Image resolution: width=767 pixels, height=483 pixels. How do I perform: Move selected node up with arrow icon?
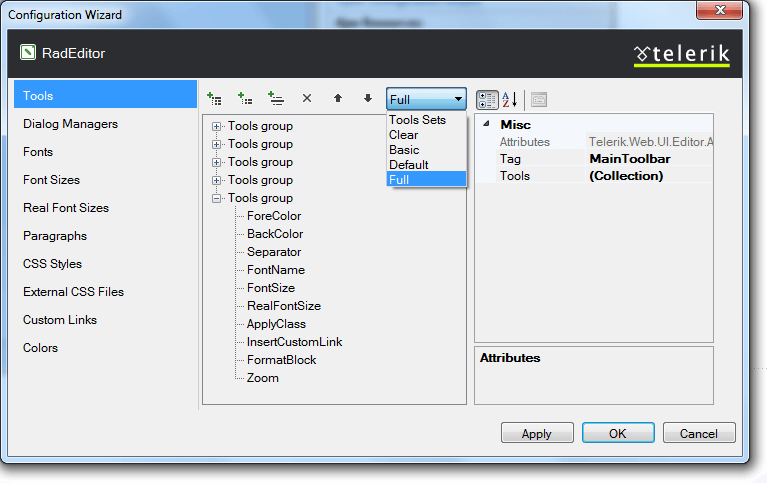(338, 98)
